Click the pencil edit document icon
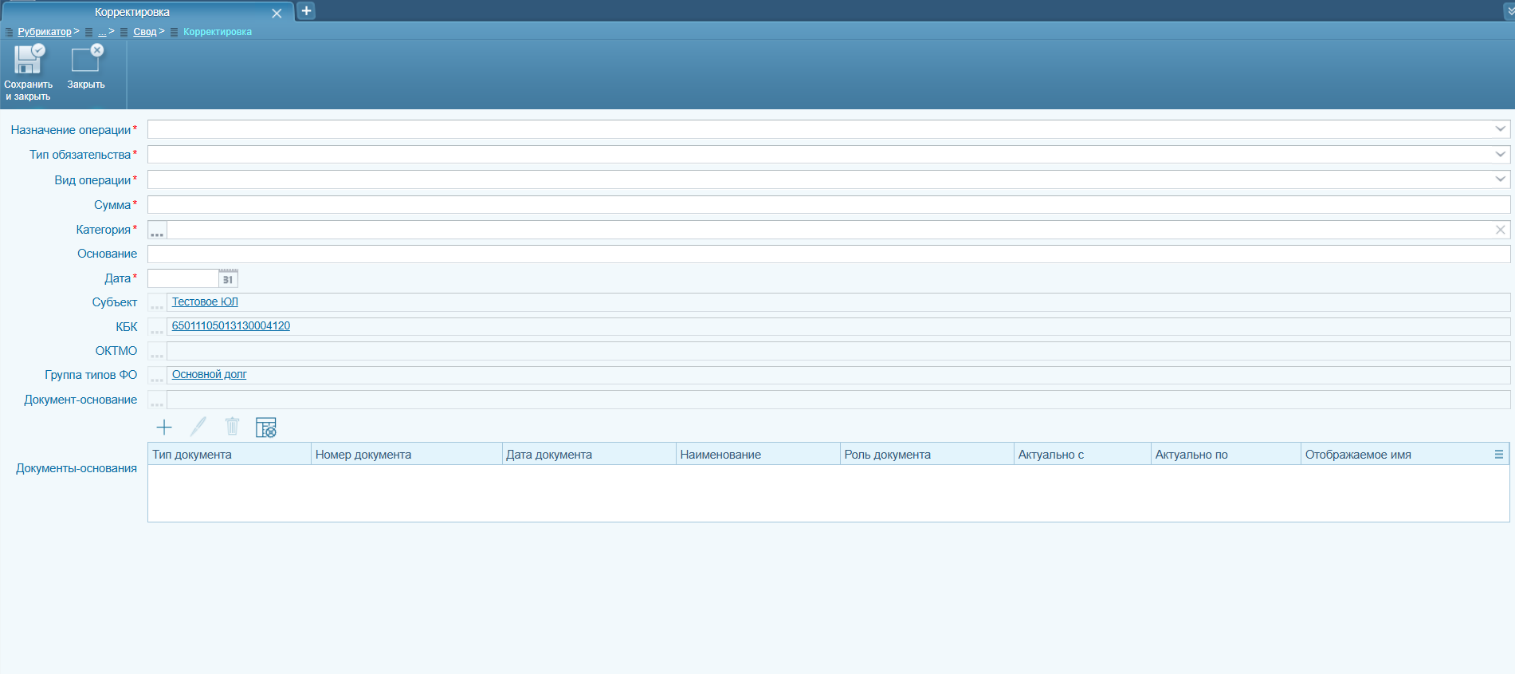Image resolution: width=1515 pixels, height=674 pixels. (x=198, y=427)
